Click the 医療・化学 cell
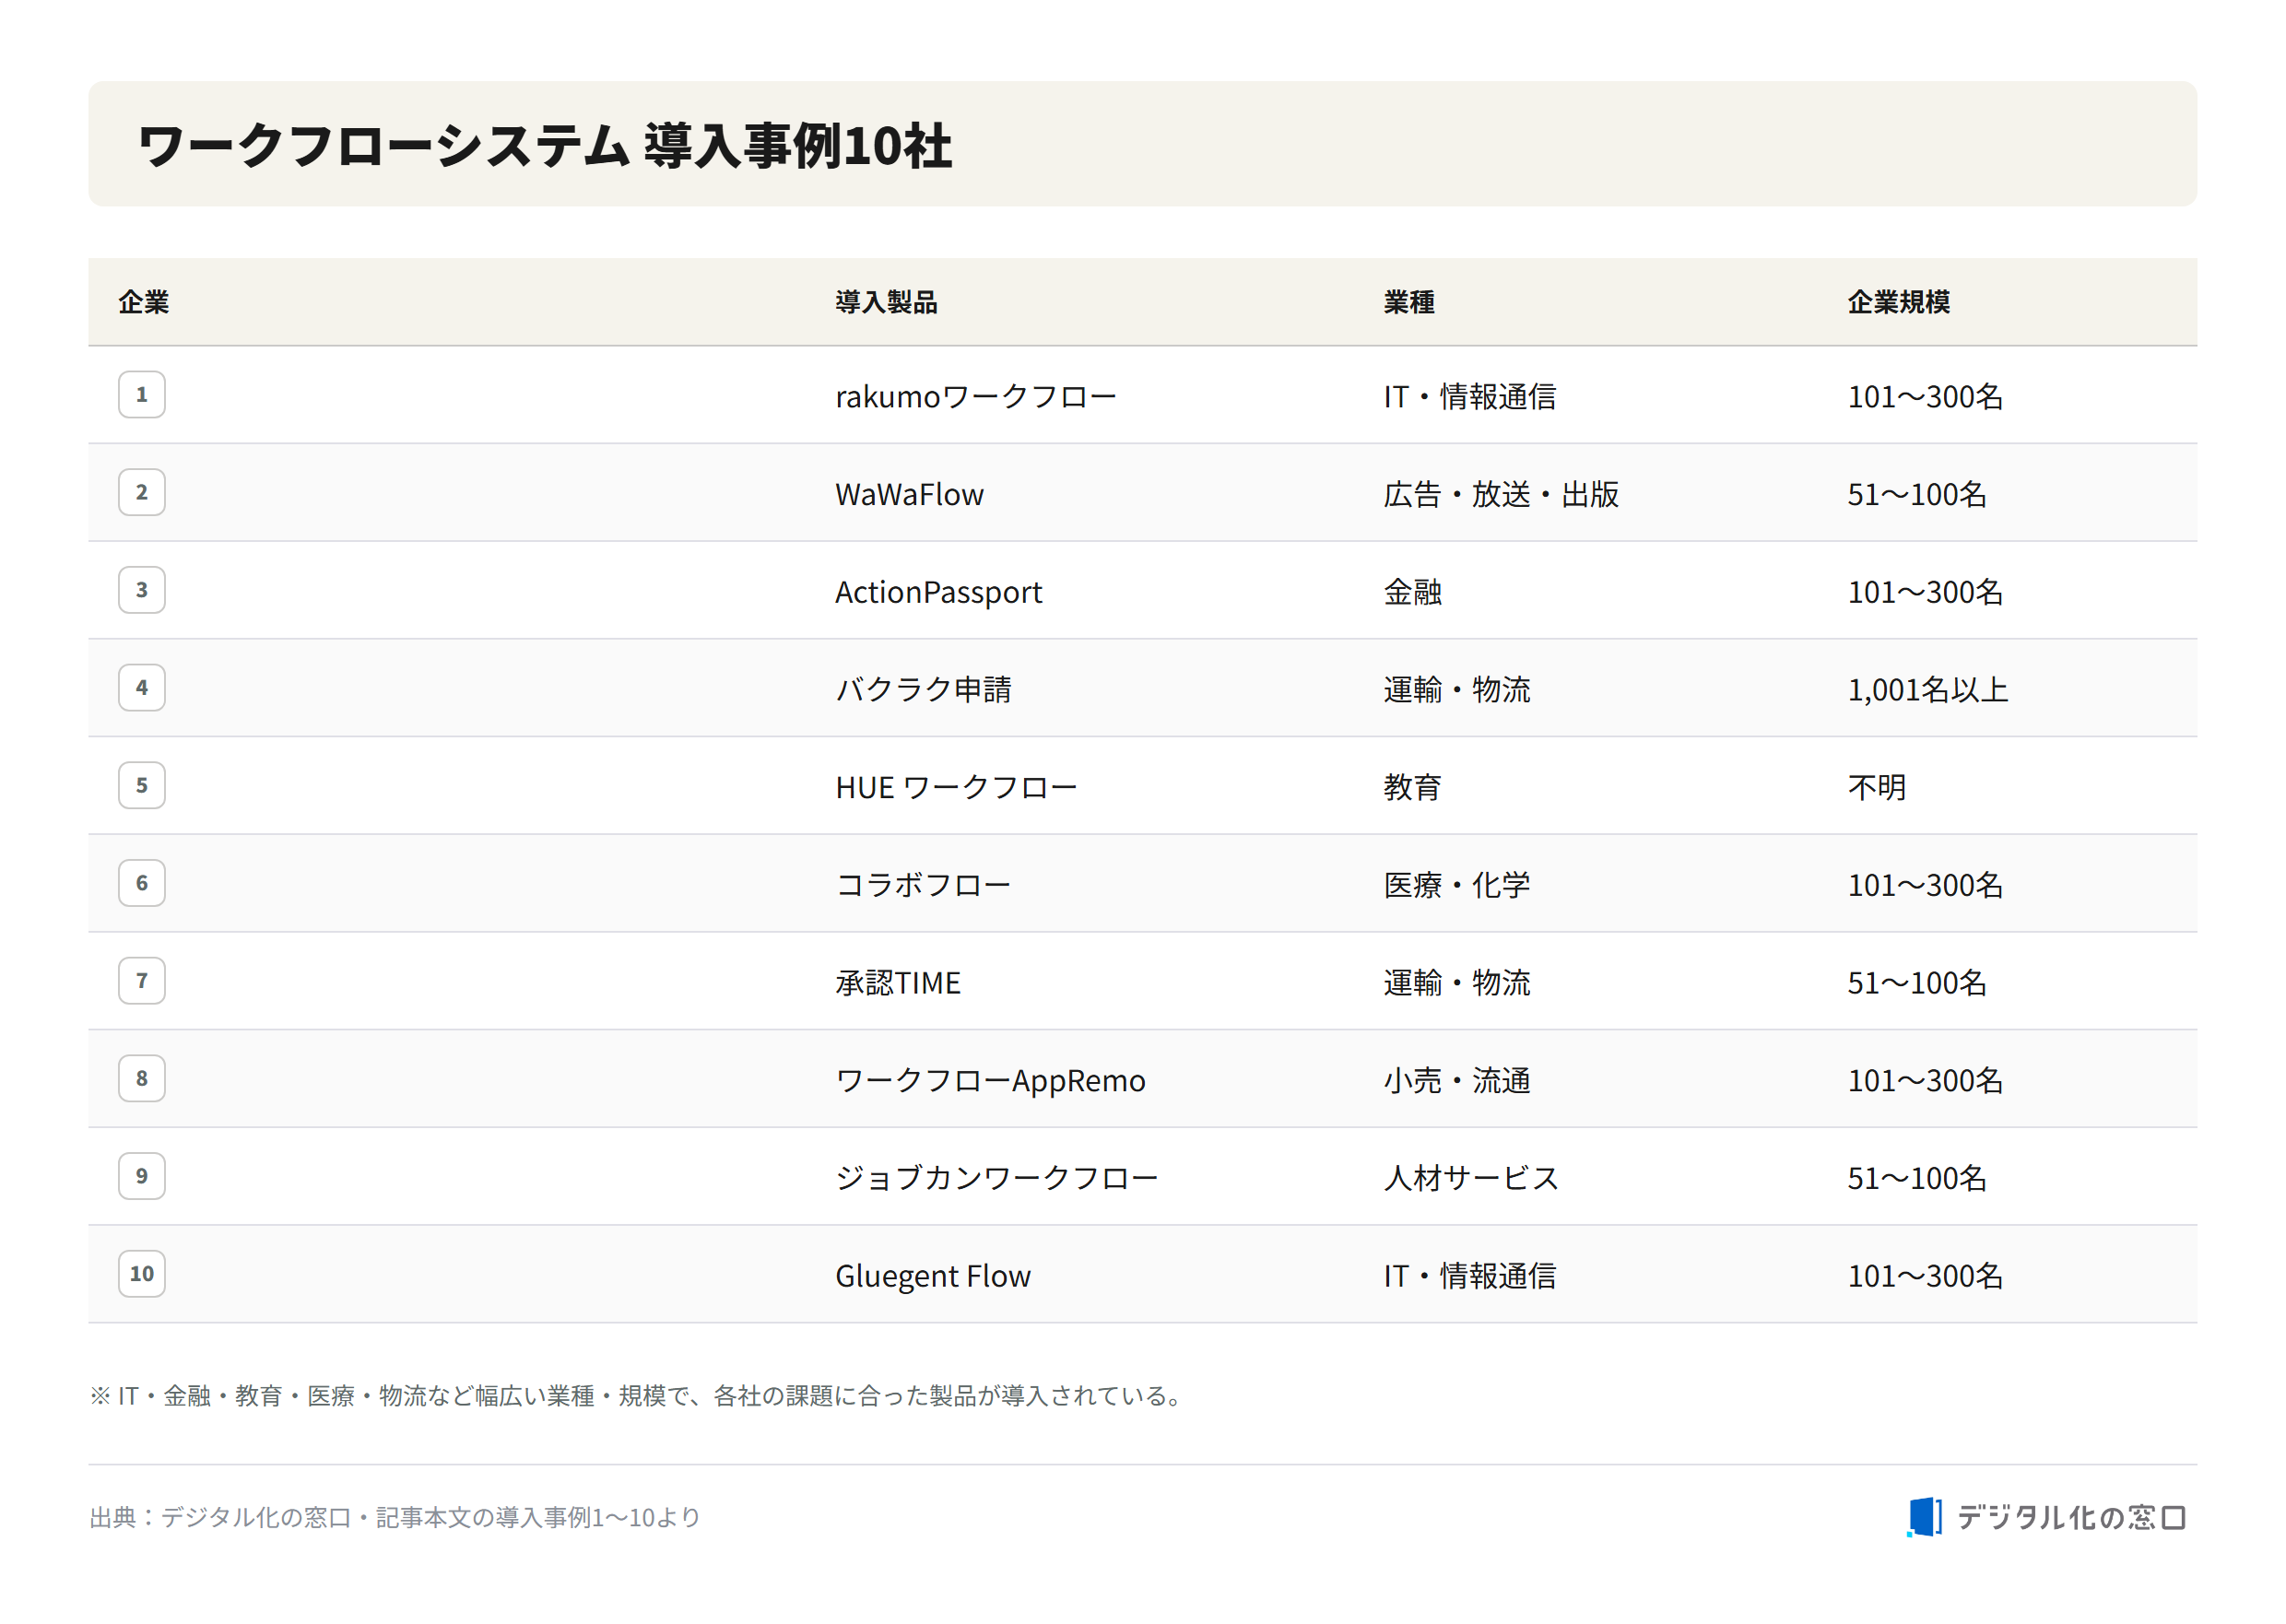Screen dimensions: 2286x1624 pos(1457,885)
